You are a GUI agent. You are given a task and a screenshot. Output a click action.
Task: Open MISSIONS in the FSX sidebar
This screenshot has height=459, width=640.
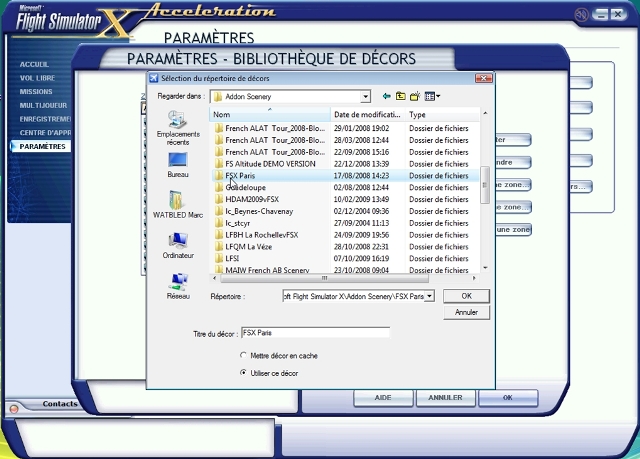36,92
